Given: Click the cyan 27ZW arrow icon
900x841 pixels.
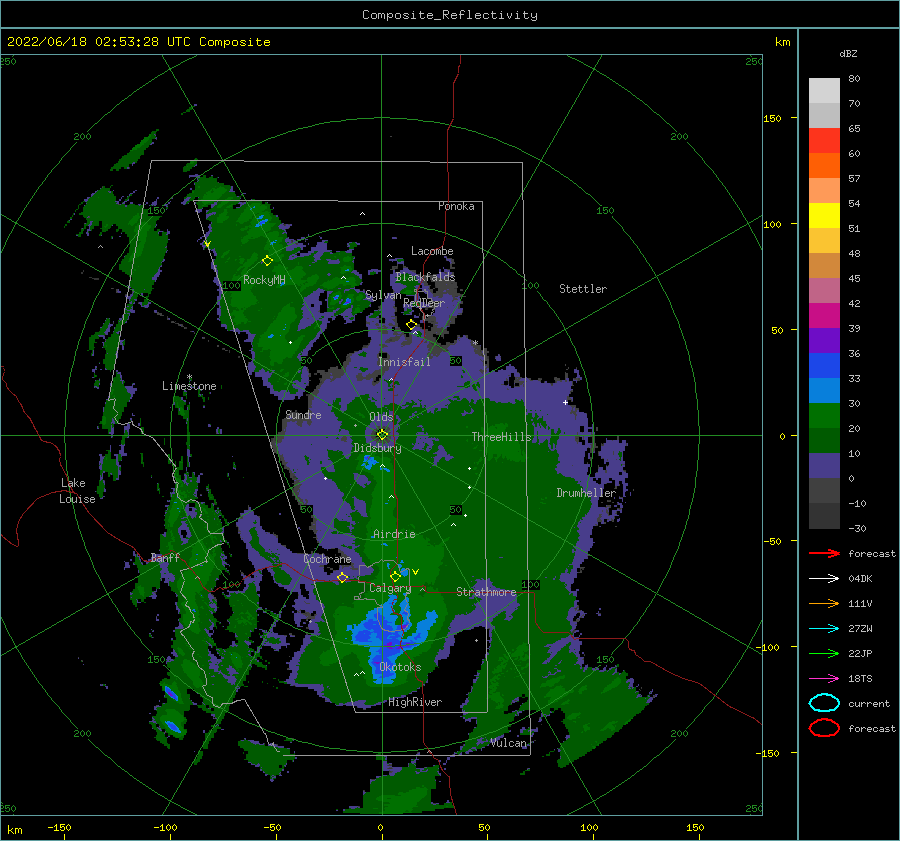Looking at the screenshot, I should coord(824,628).
